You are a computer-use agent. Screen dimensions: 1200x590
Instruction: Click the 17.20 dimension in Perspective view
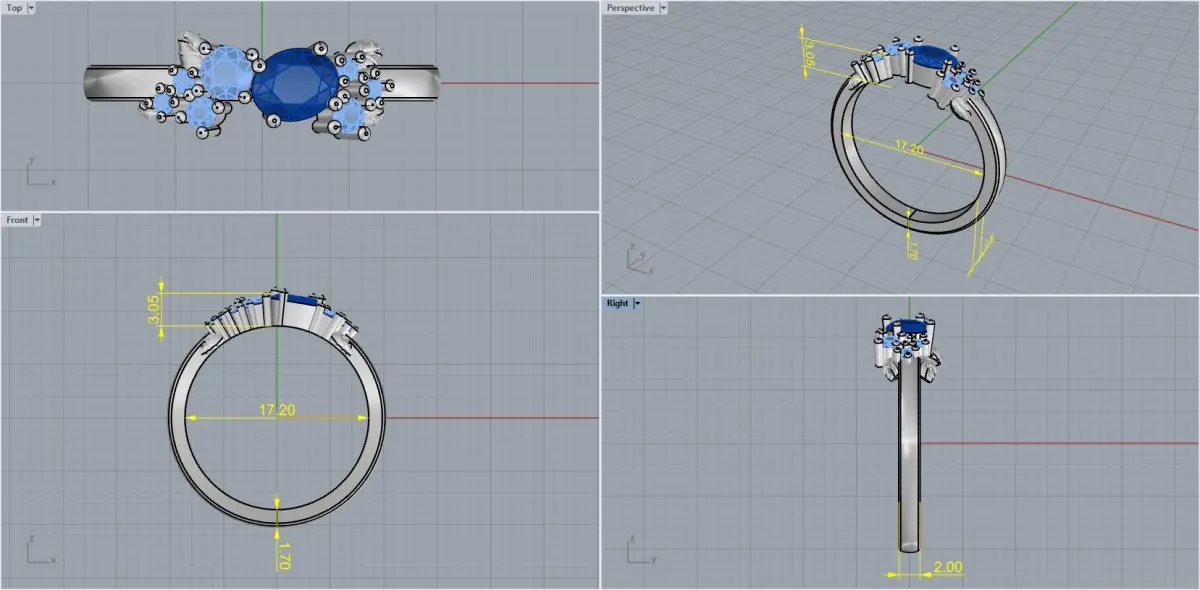(x=908, y=148)
